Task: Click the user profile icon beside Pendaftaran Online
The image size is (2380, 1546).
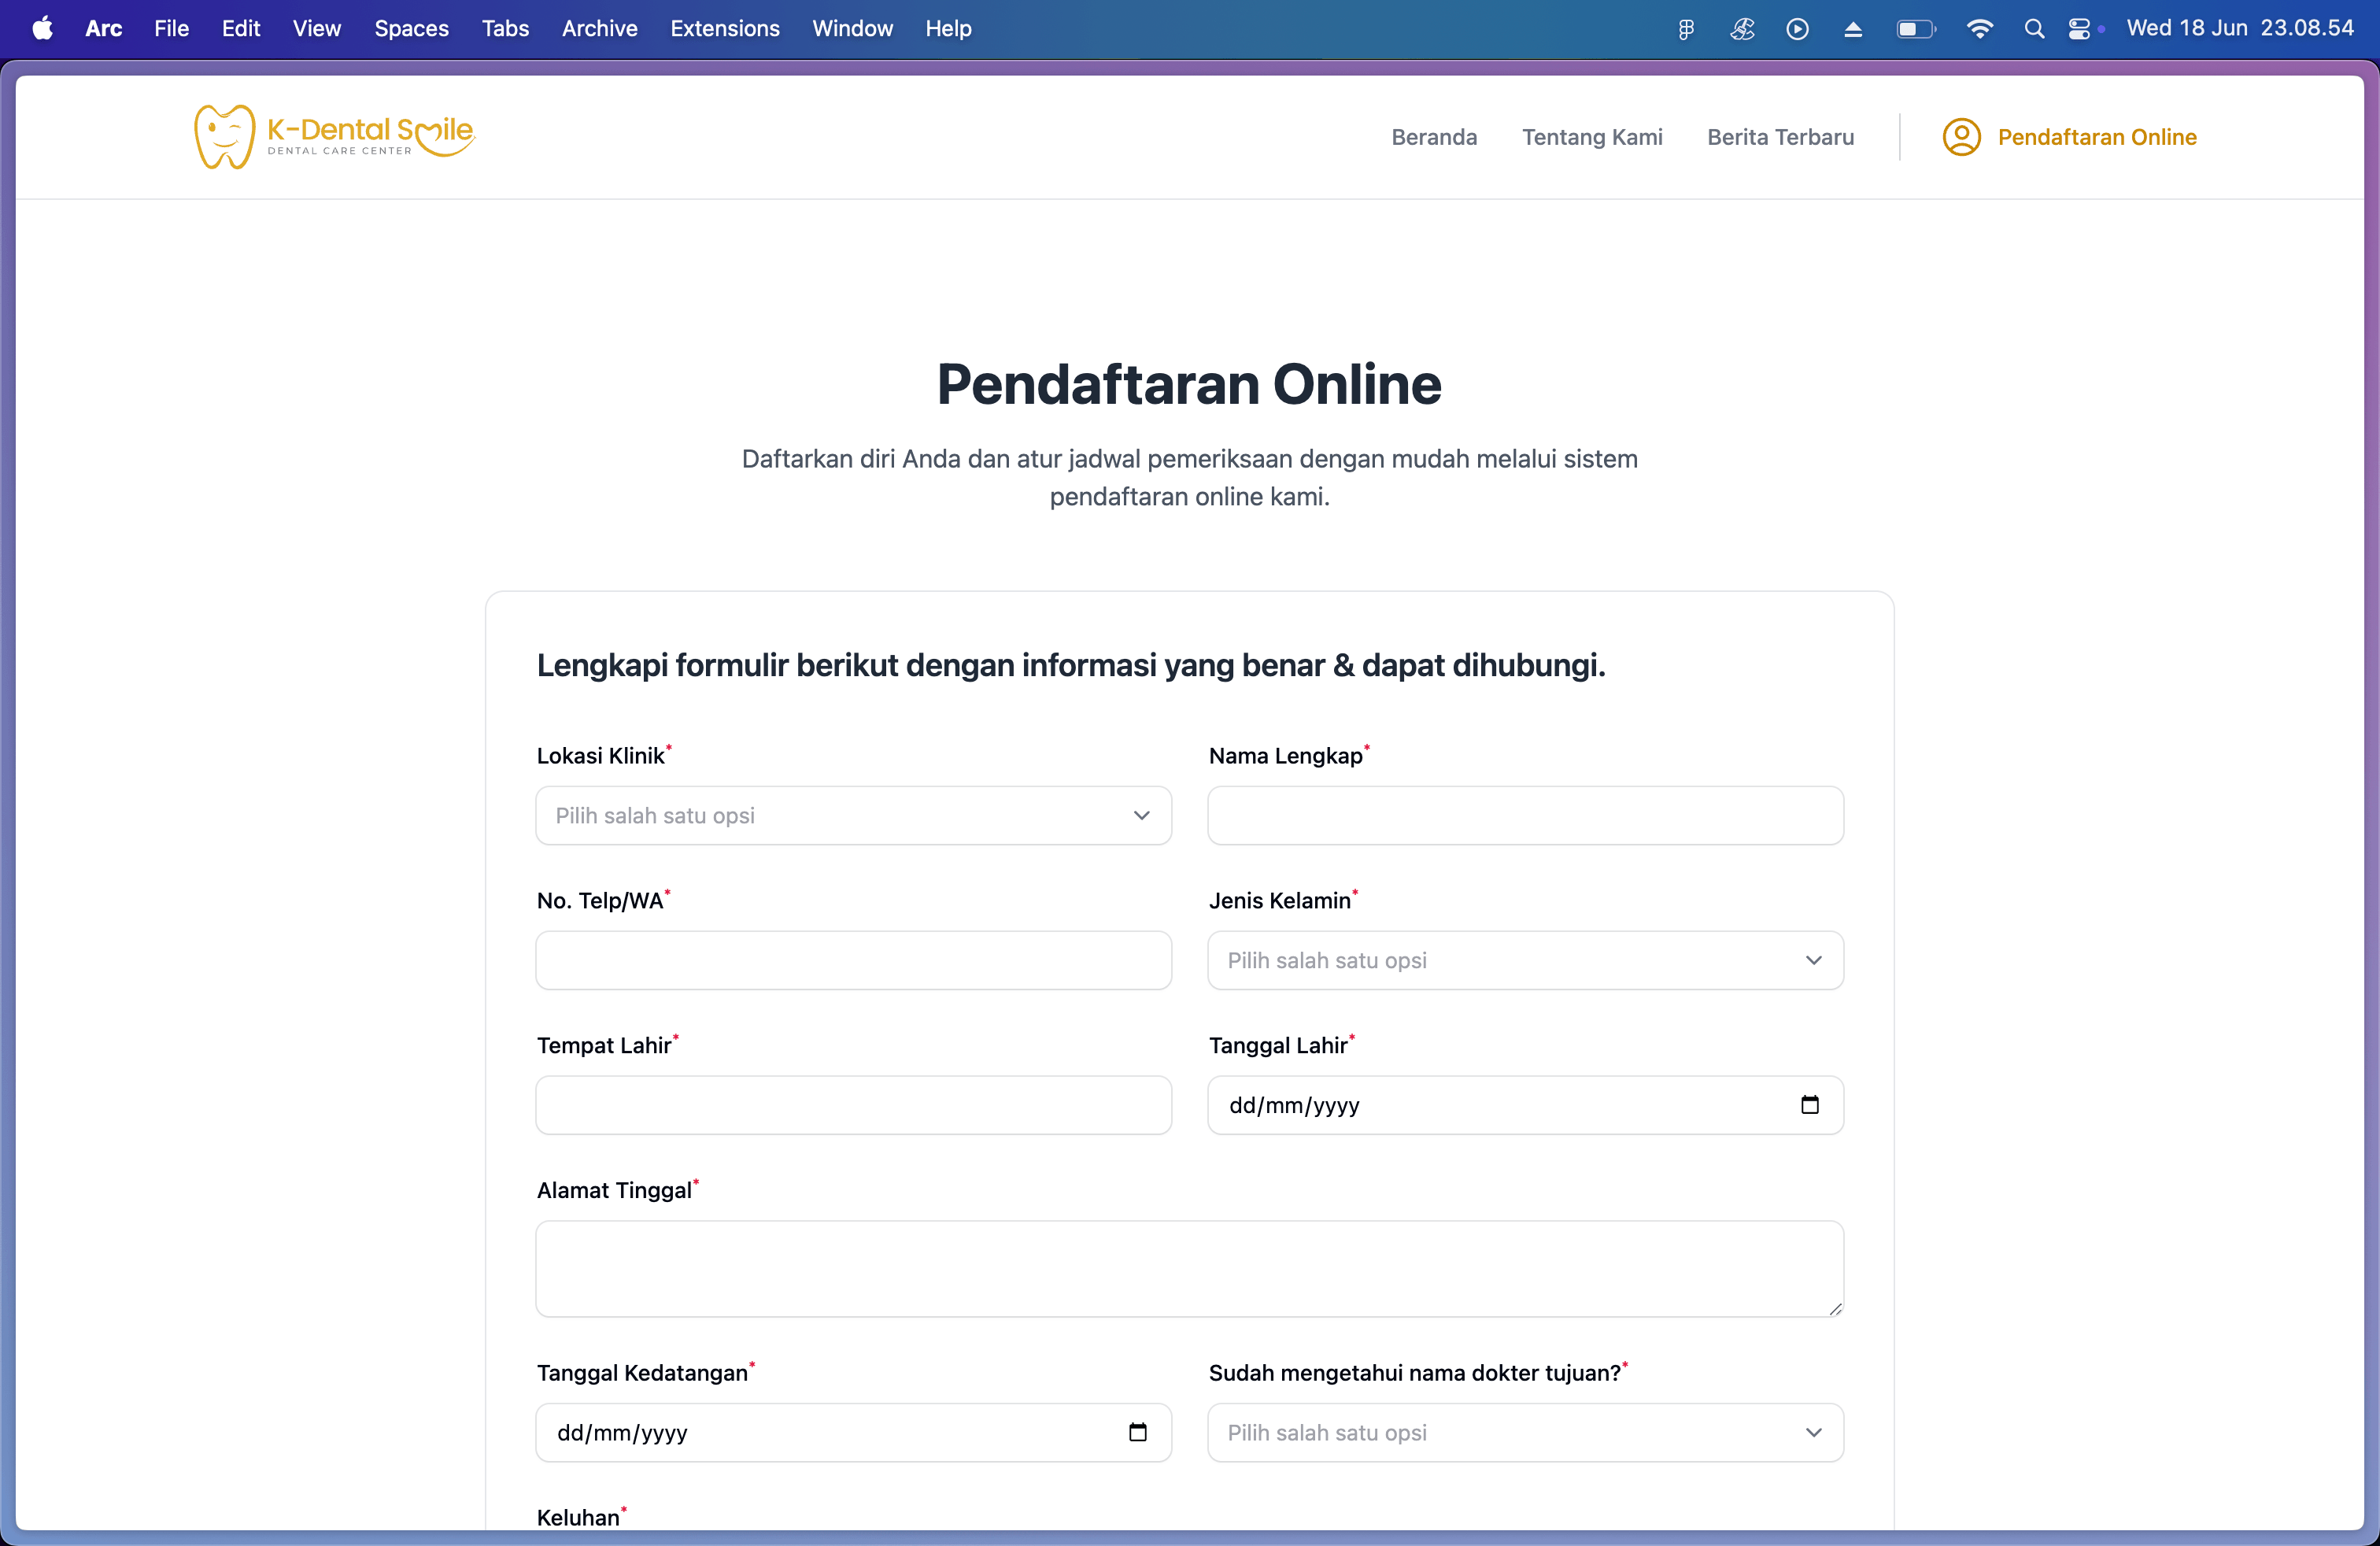Action: tap(1961, 137)
